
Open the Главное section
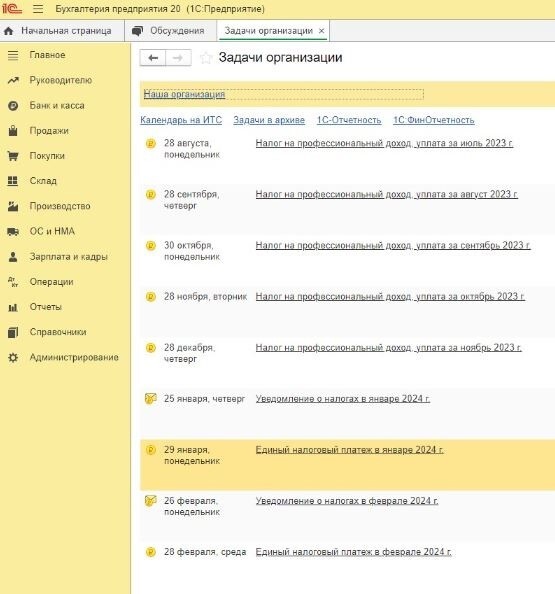(x=47, y=55)
